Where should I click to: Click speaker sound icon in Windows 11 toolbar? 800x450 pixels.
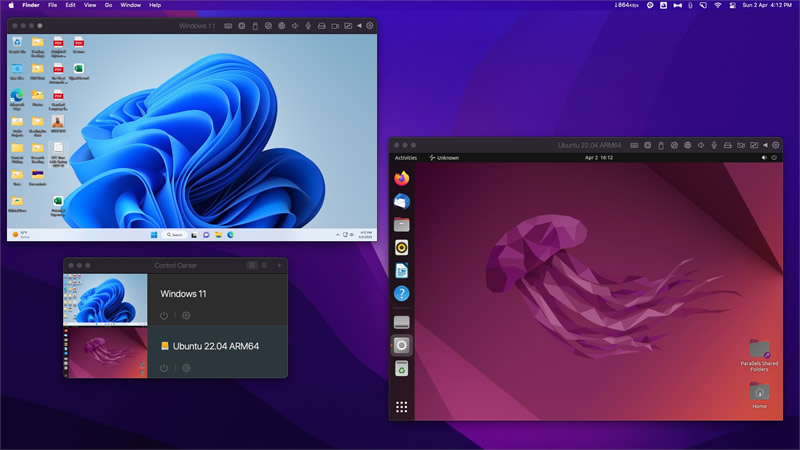pyautogui.click(x=295, y=26)
